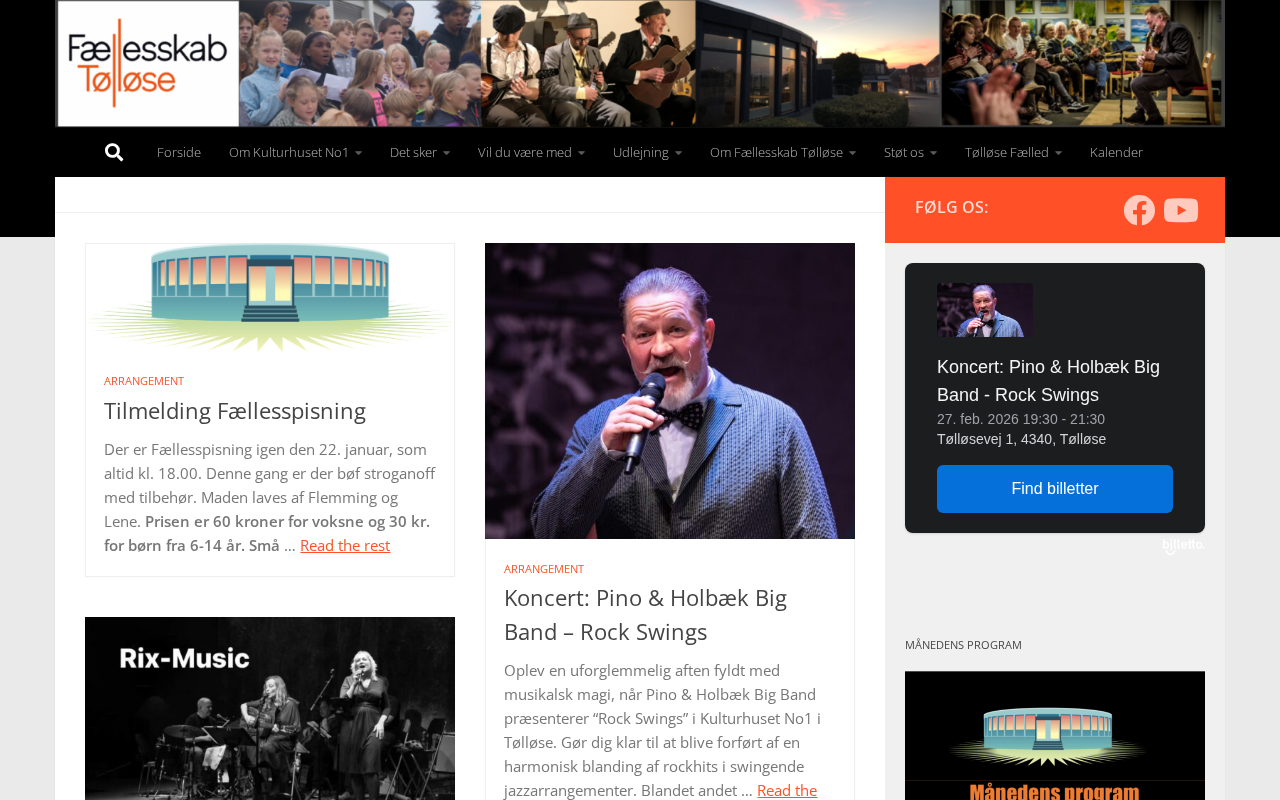Open the YouTube channel icon
The width and height of the screenshot is (1280, 800).
(1181, 210)
